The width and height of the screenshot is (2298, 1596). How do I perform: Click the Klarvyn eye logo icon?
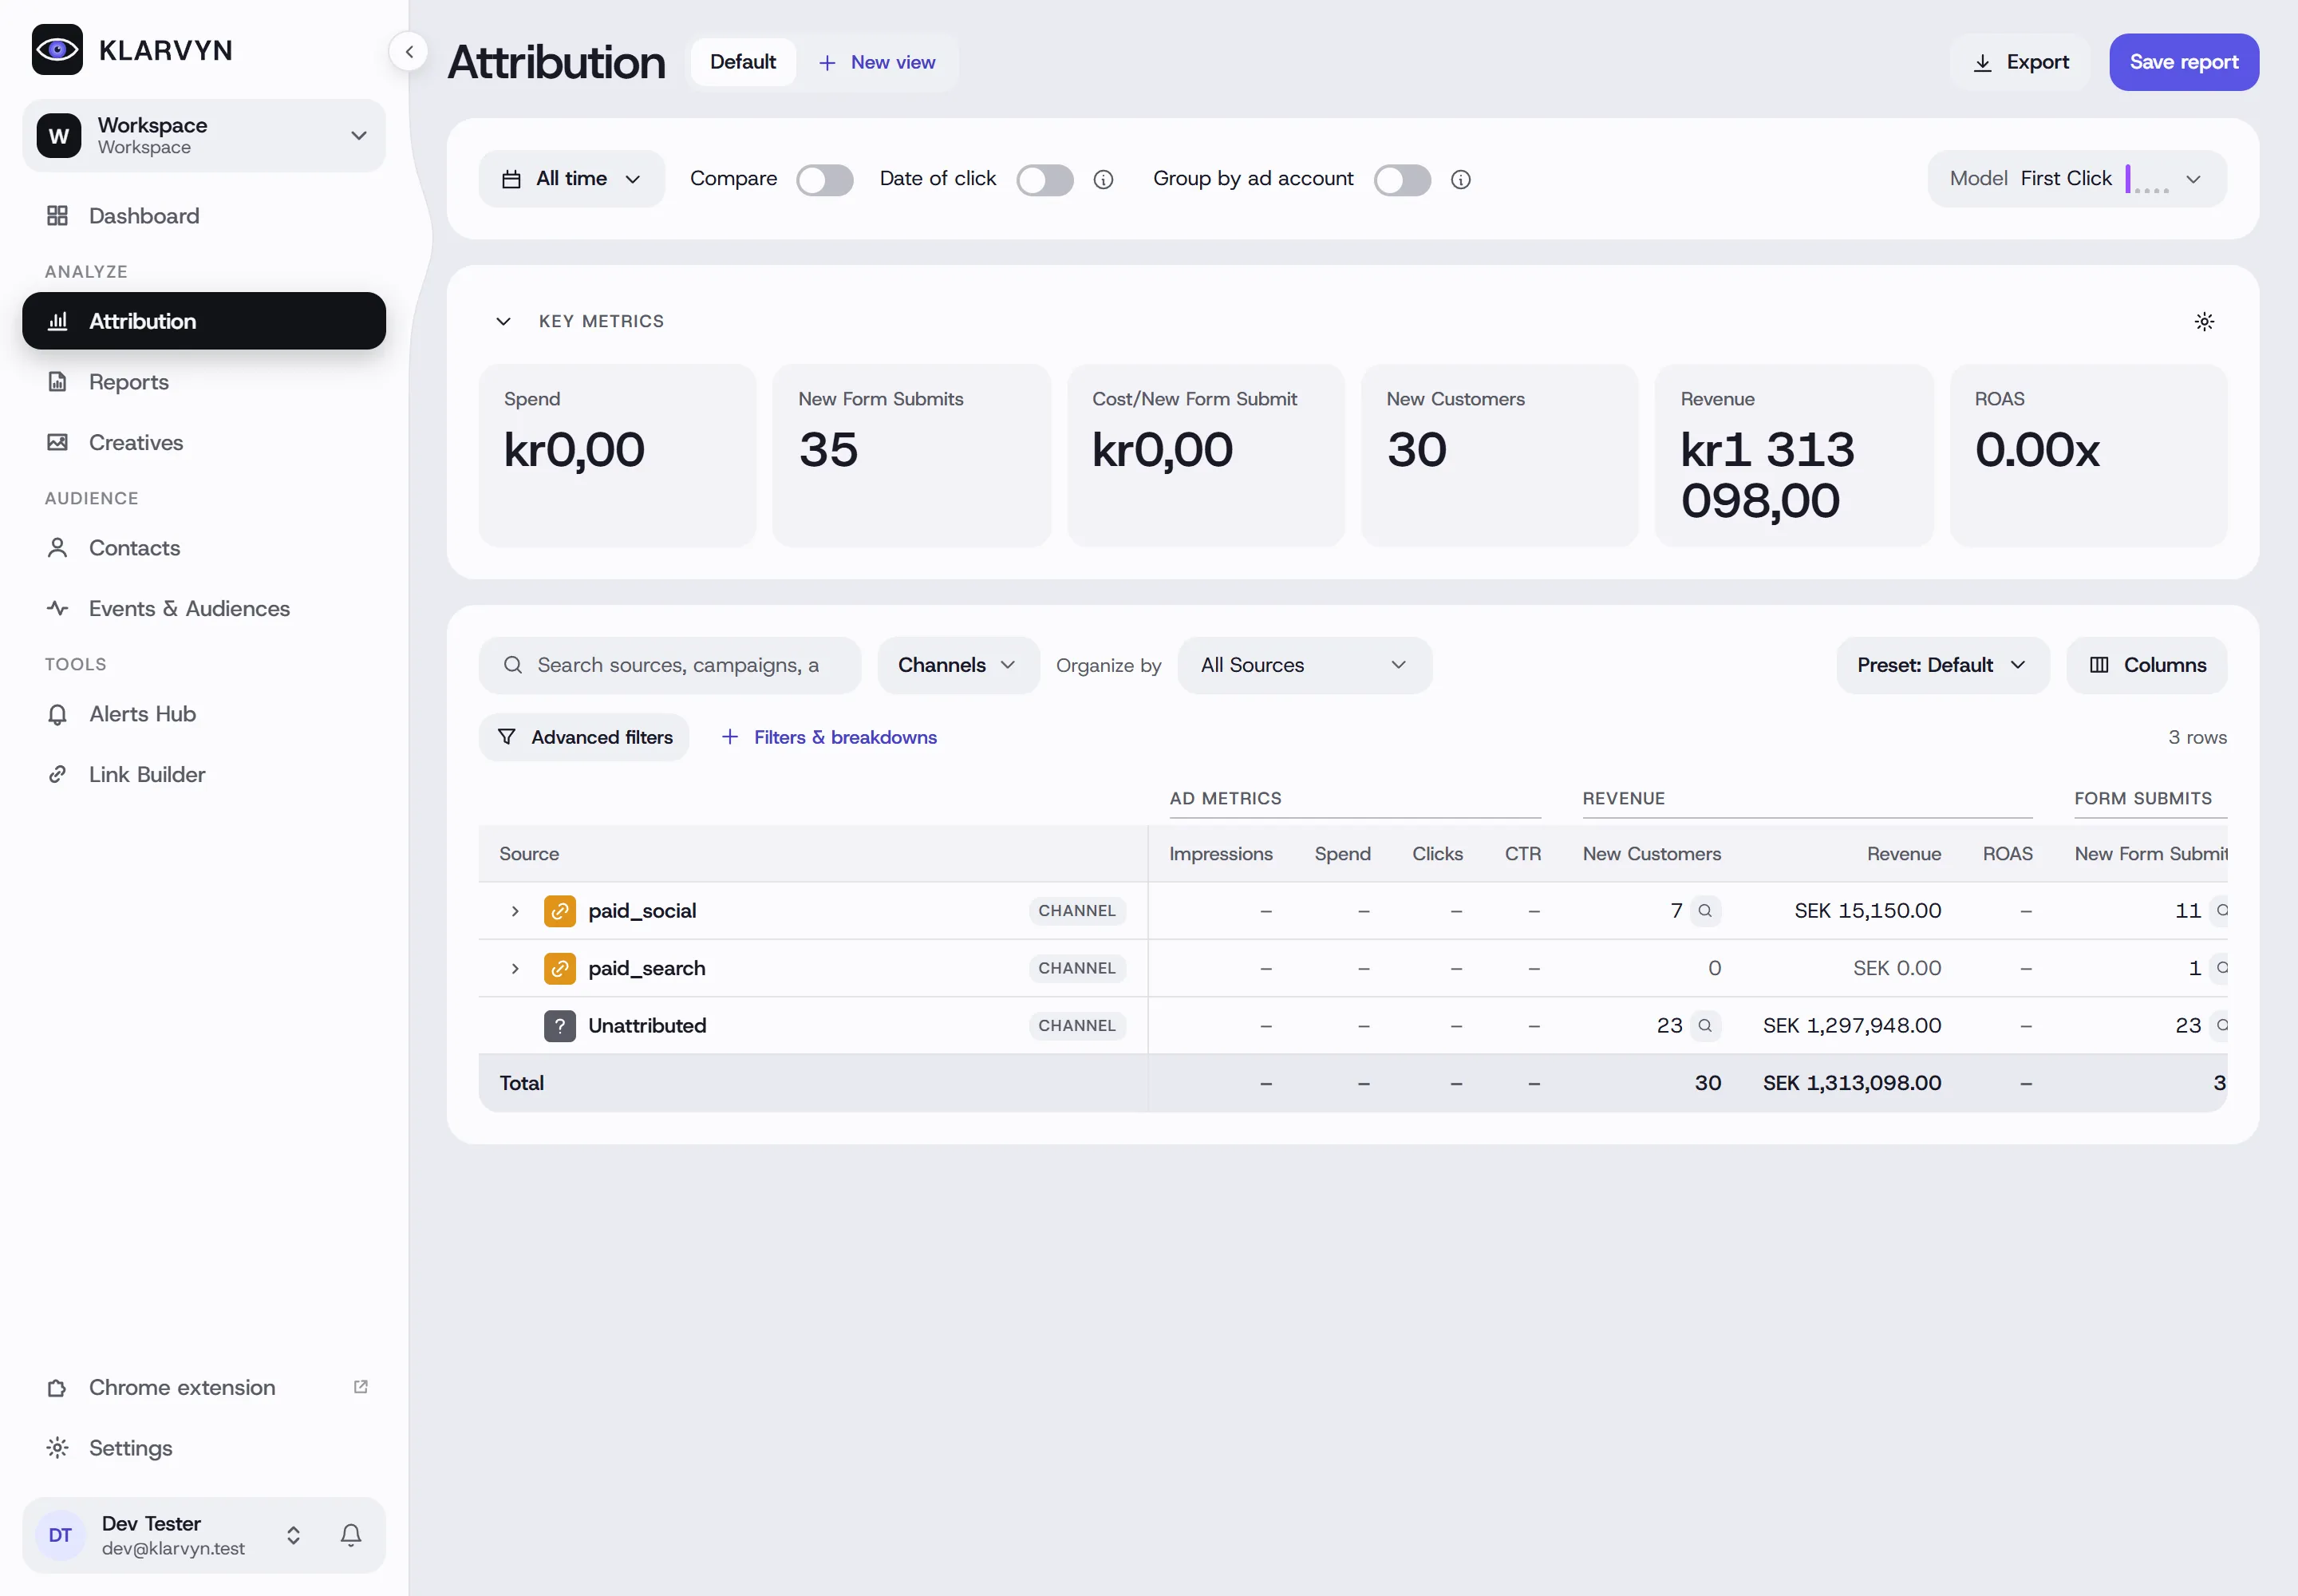(57, 50)
